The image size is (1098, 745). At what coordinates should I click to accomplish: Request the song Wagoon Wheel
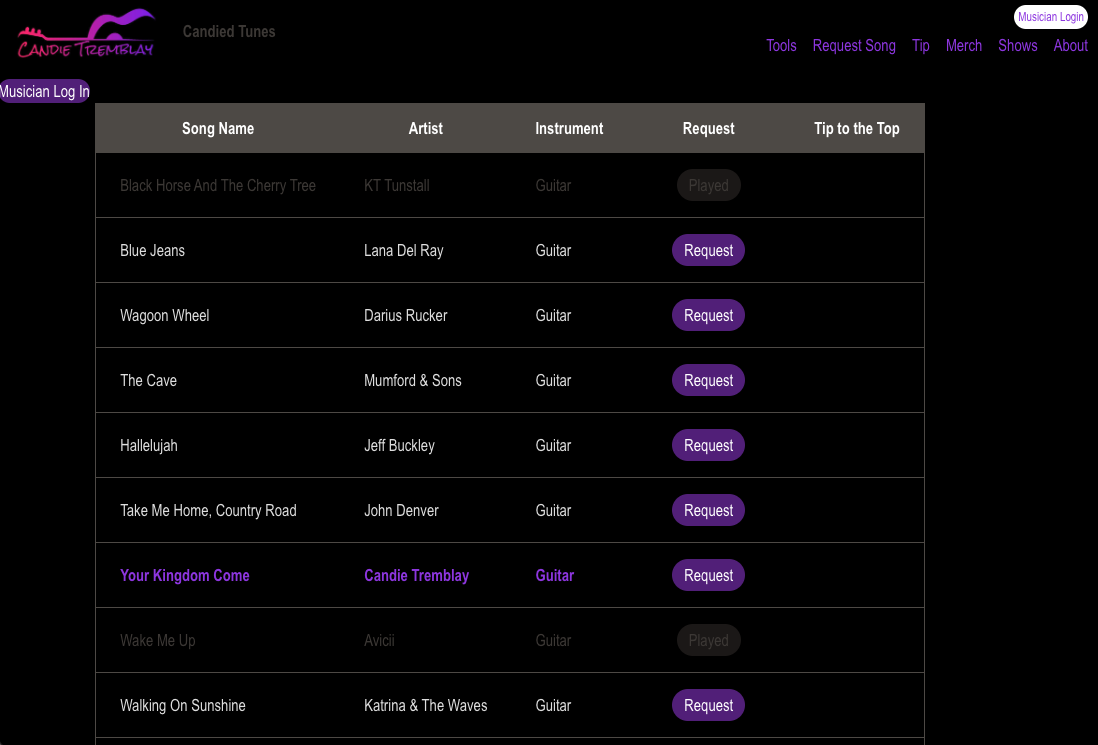[708, 315]
